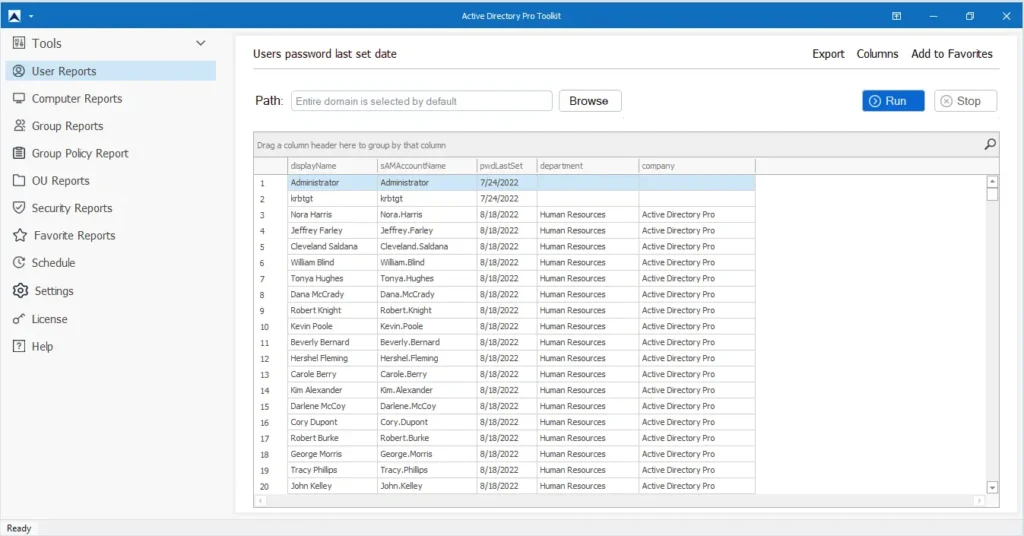
Task: Add this report to Favorites
Action: click(952, 54)
